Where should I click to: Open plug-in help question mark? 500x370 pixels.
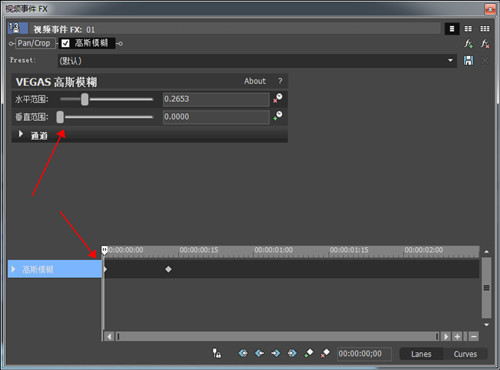click(280, 81)
